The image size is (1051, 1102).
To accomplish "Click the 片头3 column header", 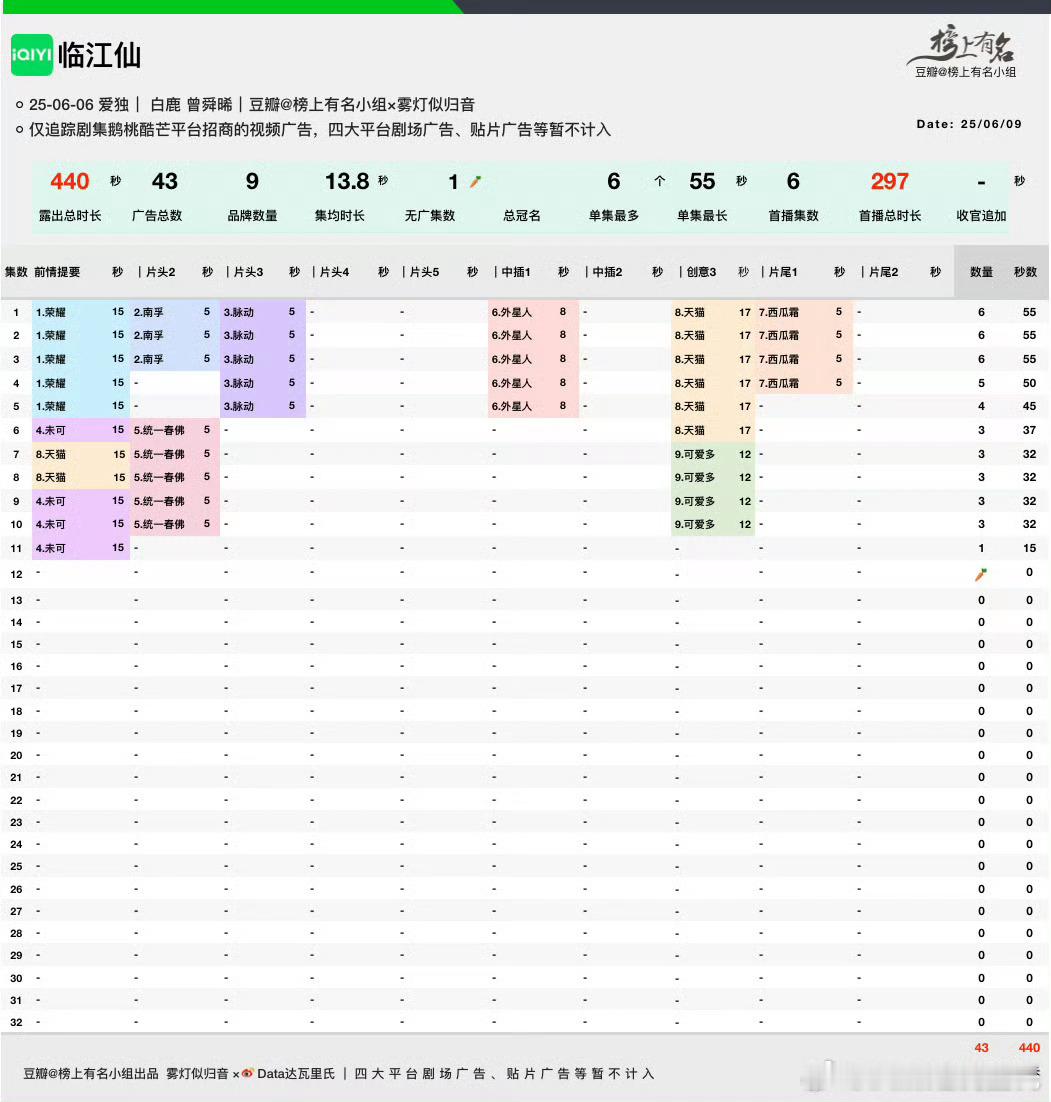I will [x=248, y=272].
